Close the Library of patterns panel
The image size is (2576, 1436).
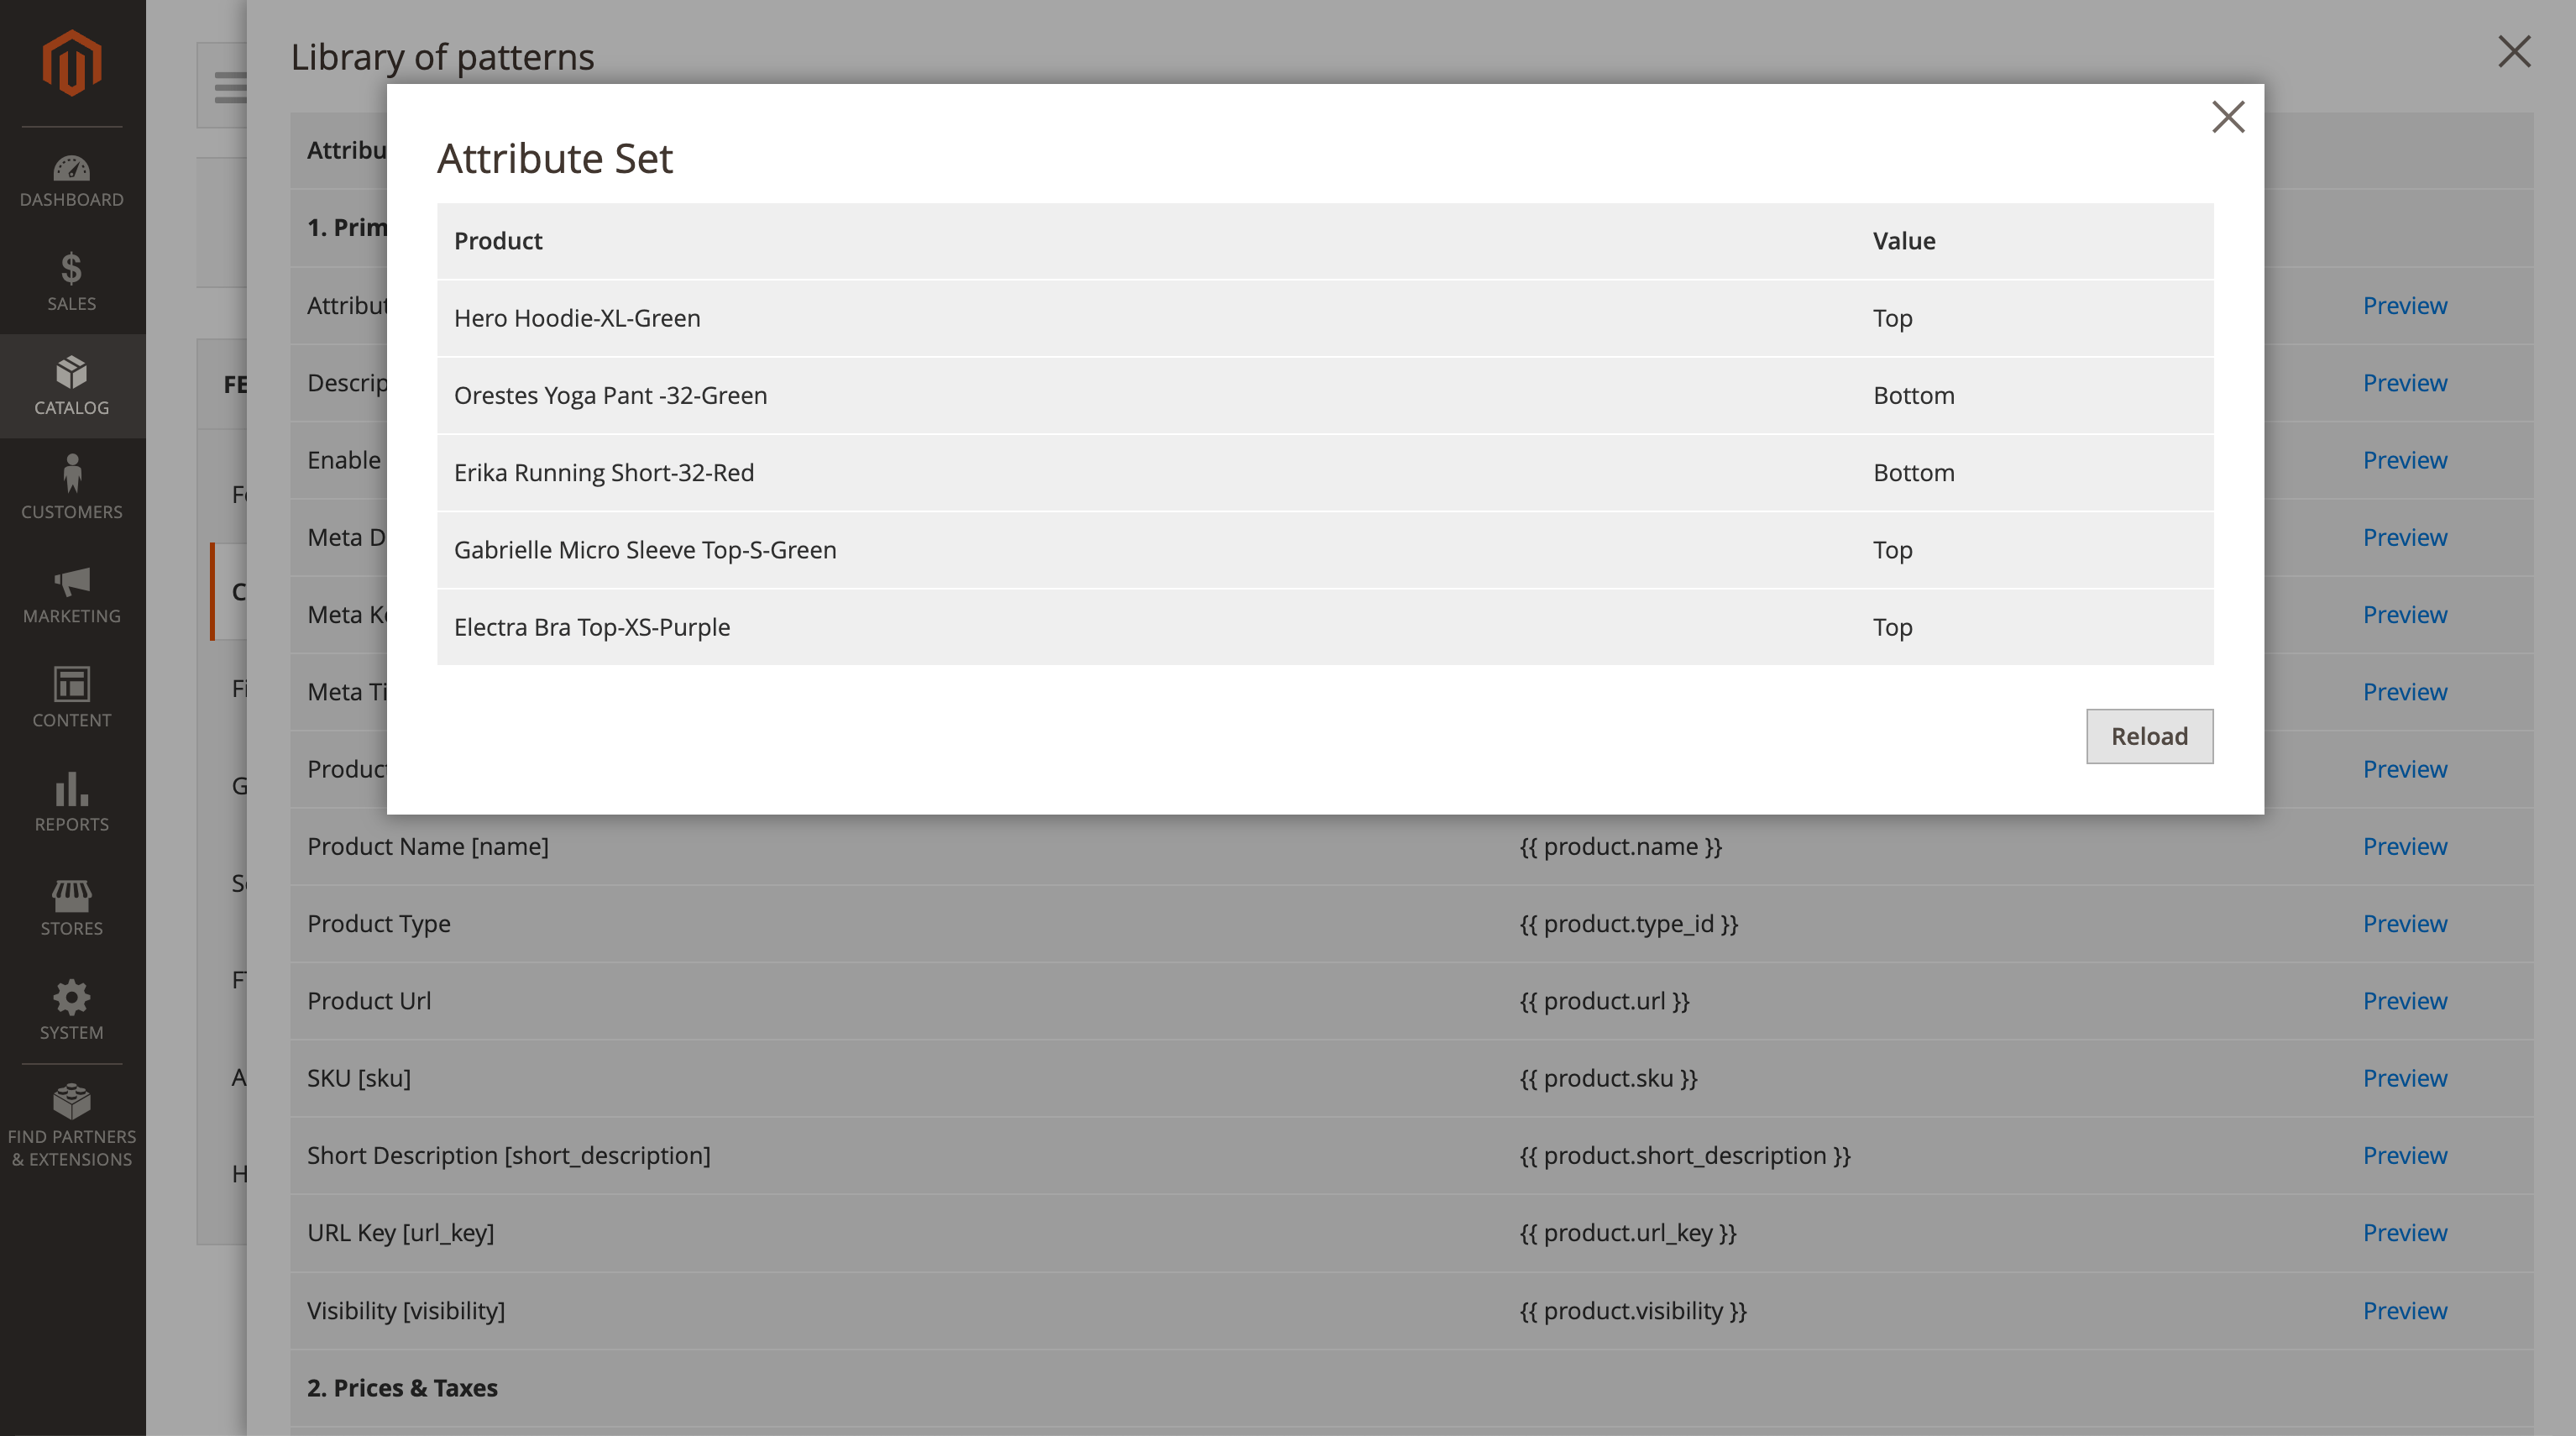coord(2514,51)
